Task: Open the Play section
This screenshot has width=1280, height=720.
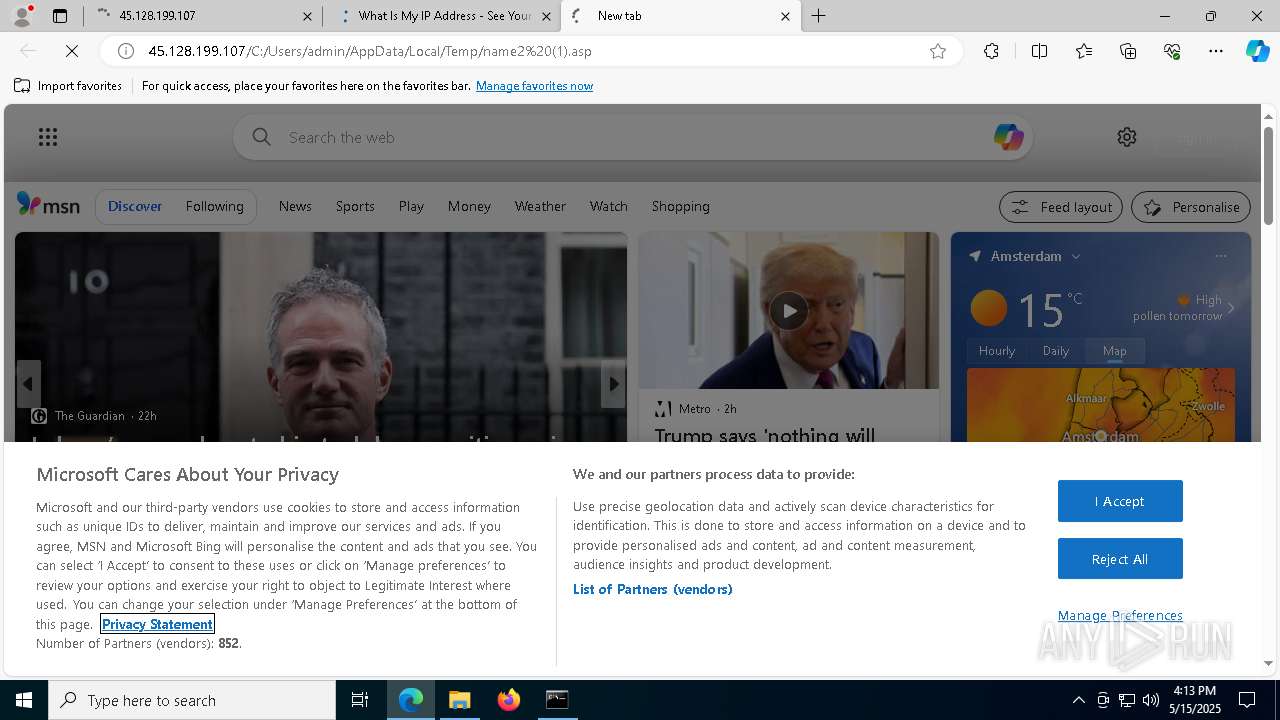Action: coord(411,206)
